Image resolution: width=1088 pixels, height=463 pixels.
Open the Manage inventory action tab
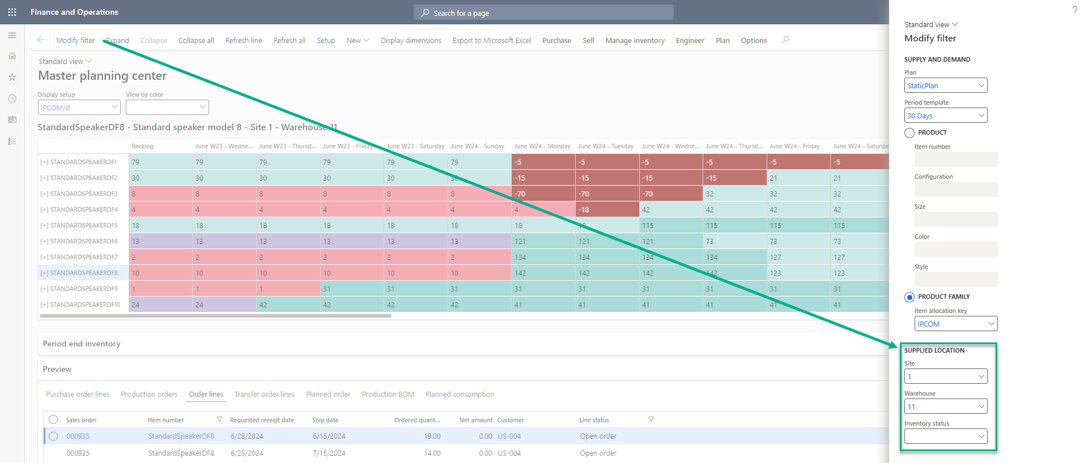[634, 40]
